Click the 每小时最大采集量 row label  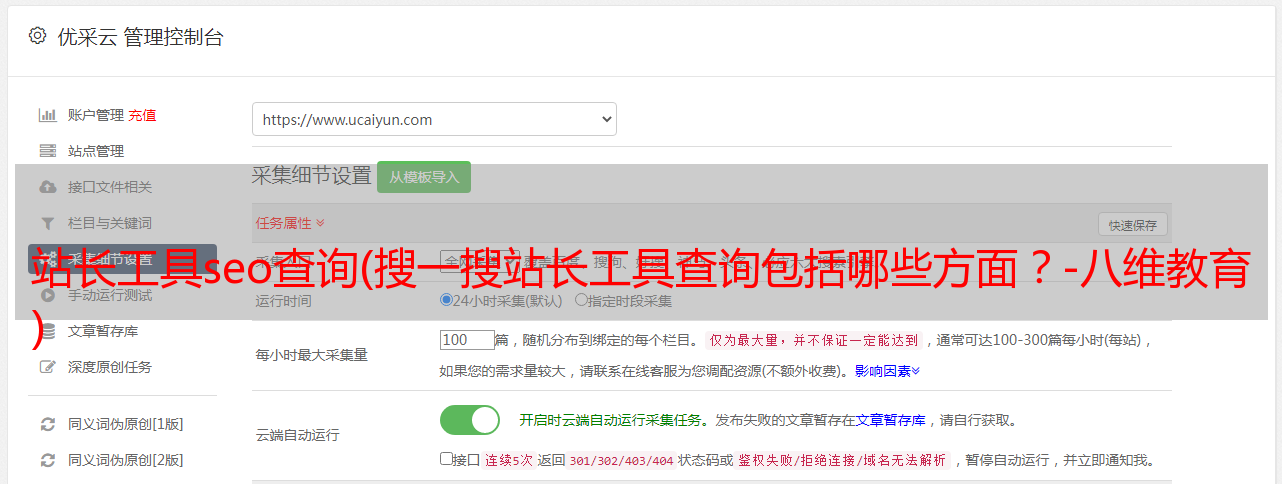click(311, 355)
